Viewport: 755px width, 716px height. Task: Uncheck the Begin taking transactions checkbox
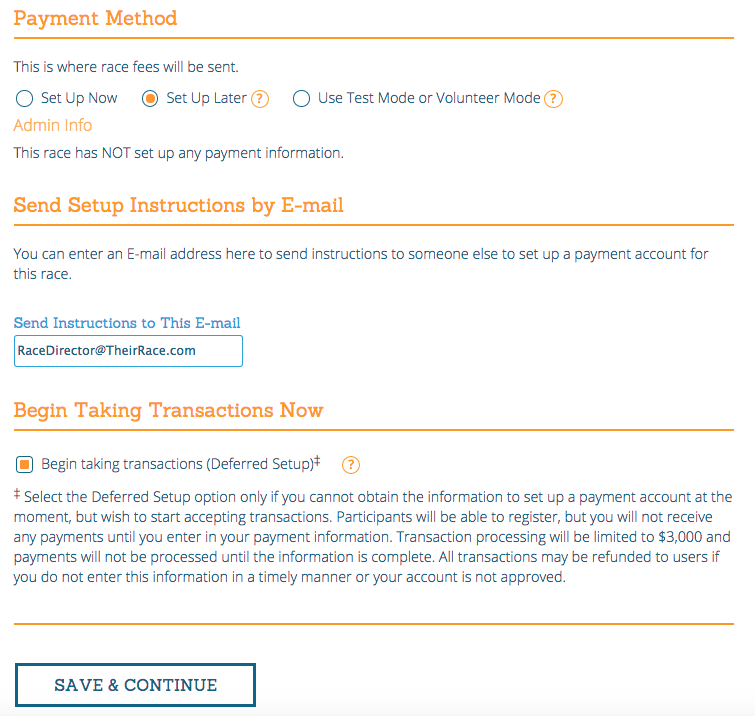click(x=25, y=465)
